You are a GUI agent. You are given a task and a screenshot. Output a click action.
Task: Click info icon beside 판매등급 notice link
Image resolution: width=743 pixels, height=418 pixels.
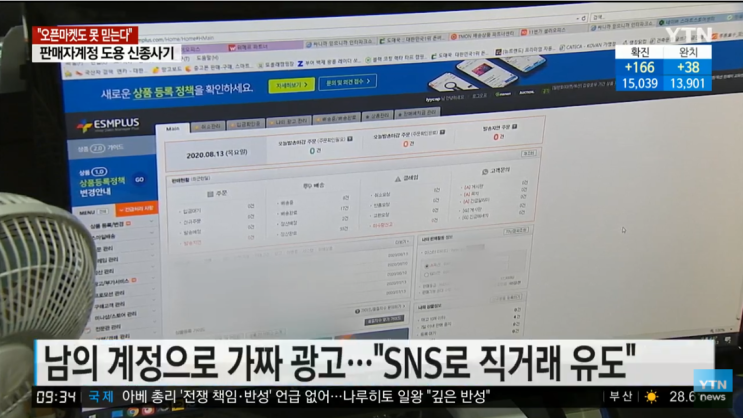357,311
